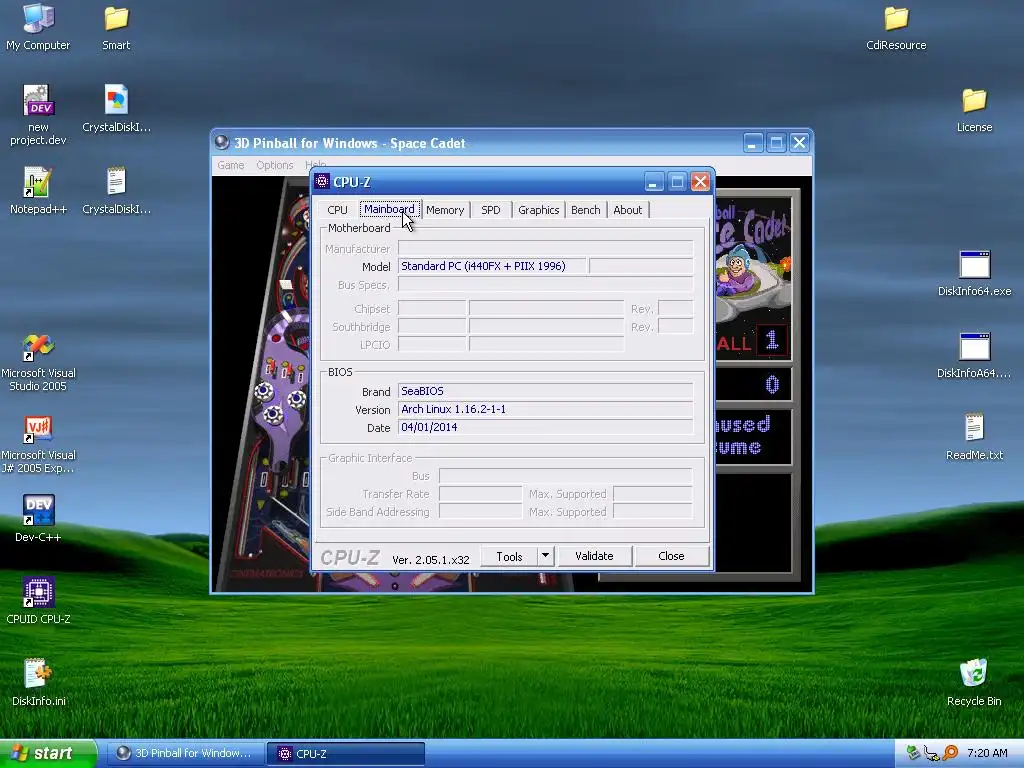Open the Windows start menu
This screenshot has height=768, width=1024.
48,754
